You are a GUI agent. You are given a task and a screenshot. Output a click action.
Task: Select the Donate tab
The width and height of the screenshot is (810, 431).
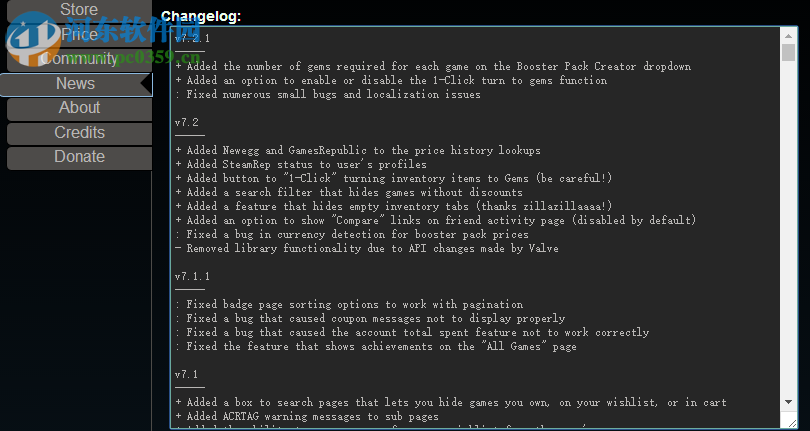pos(79,157)
